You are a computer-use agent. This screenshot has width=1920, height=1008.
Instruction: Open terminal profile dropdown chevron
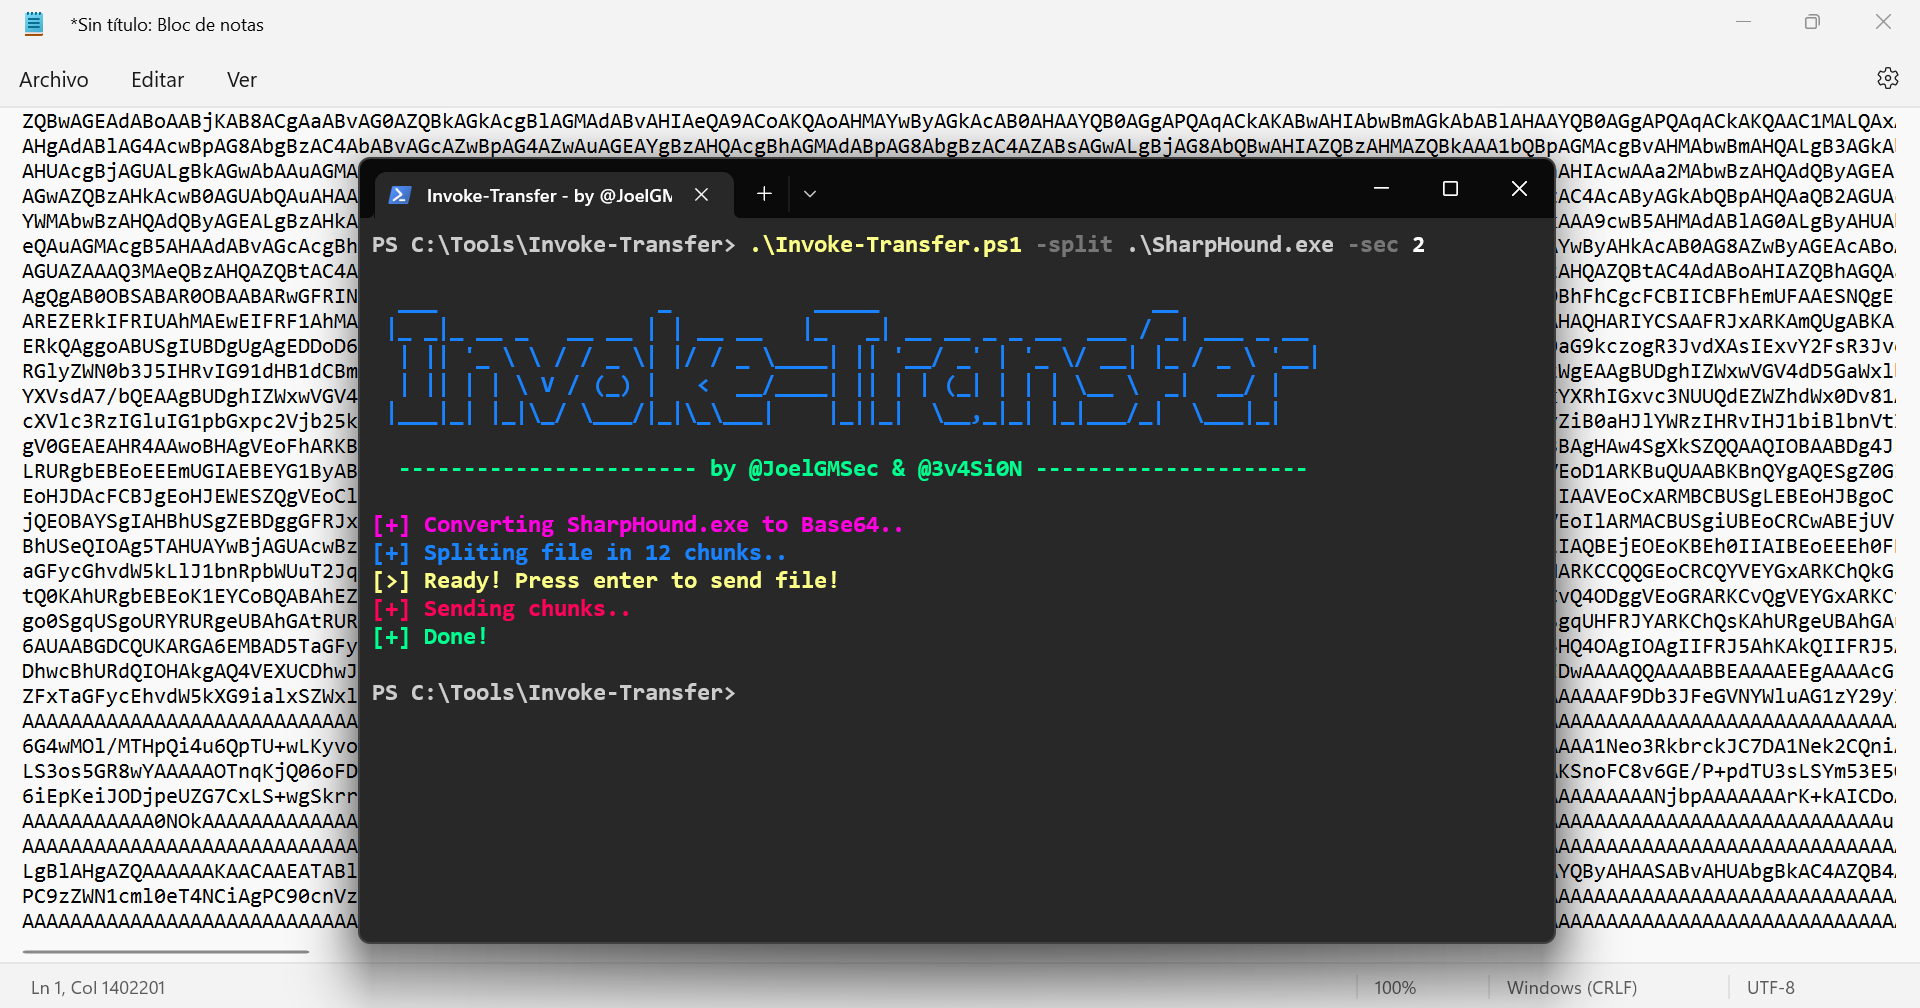tap(810, 194)
